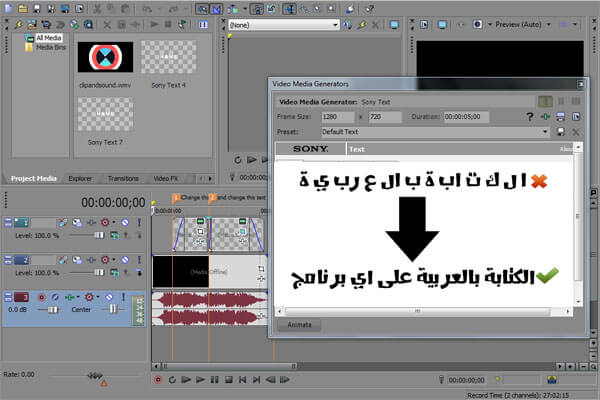Toggle Ignore Event Grouping
Screen dimensions: 600x400
[x=272, y=8]
